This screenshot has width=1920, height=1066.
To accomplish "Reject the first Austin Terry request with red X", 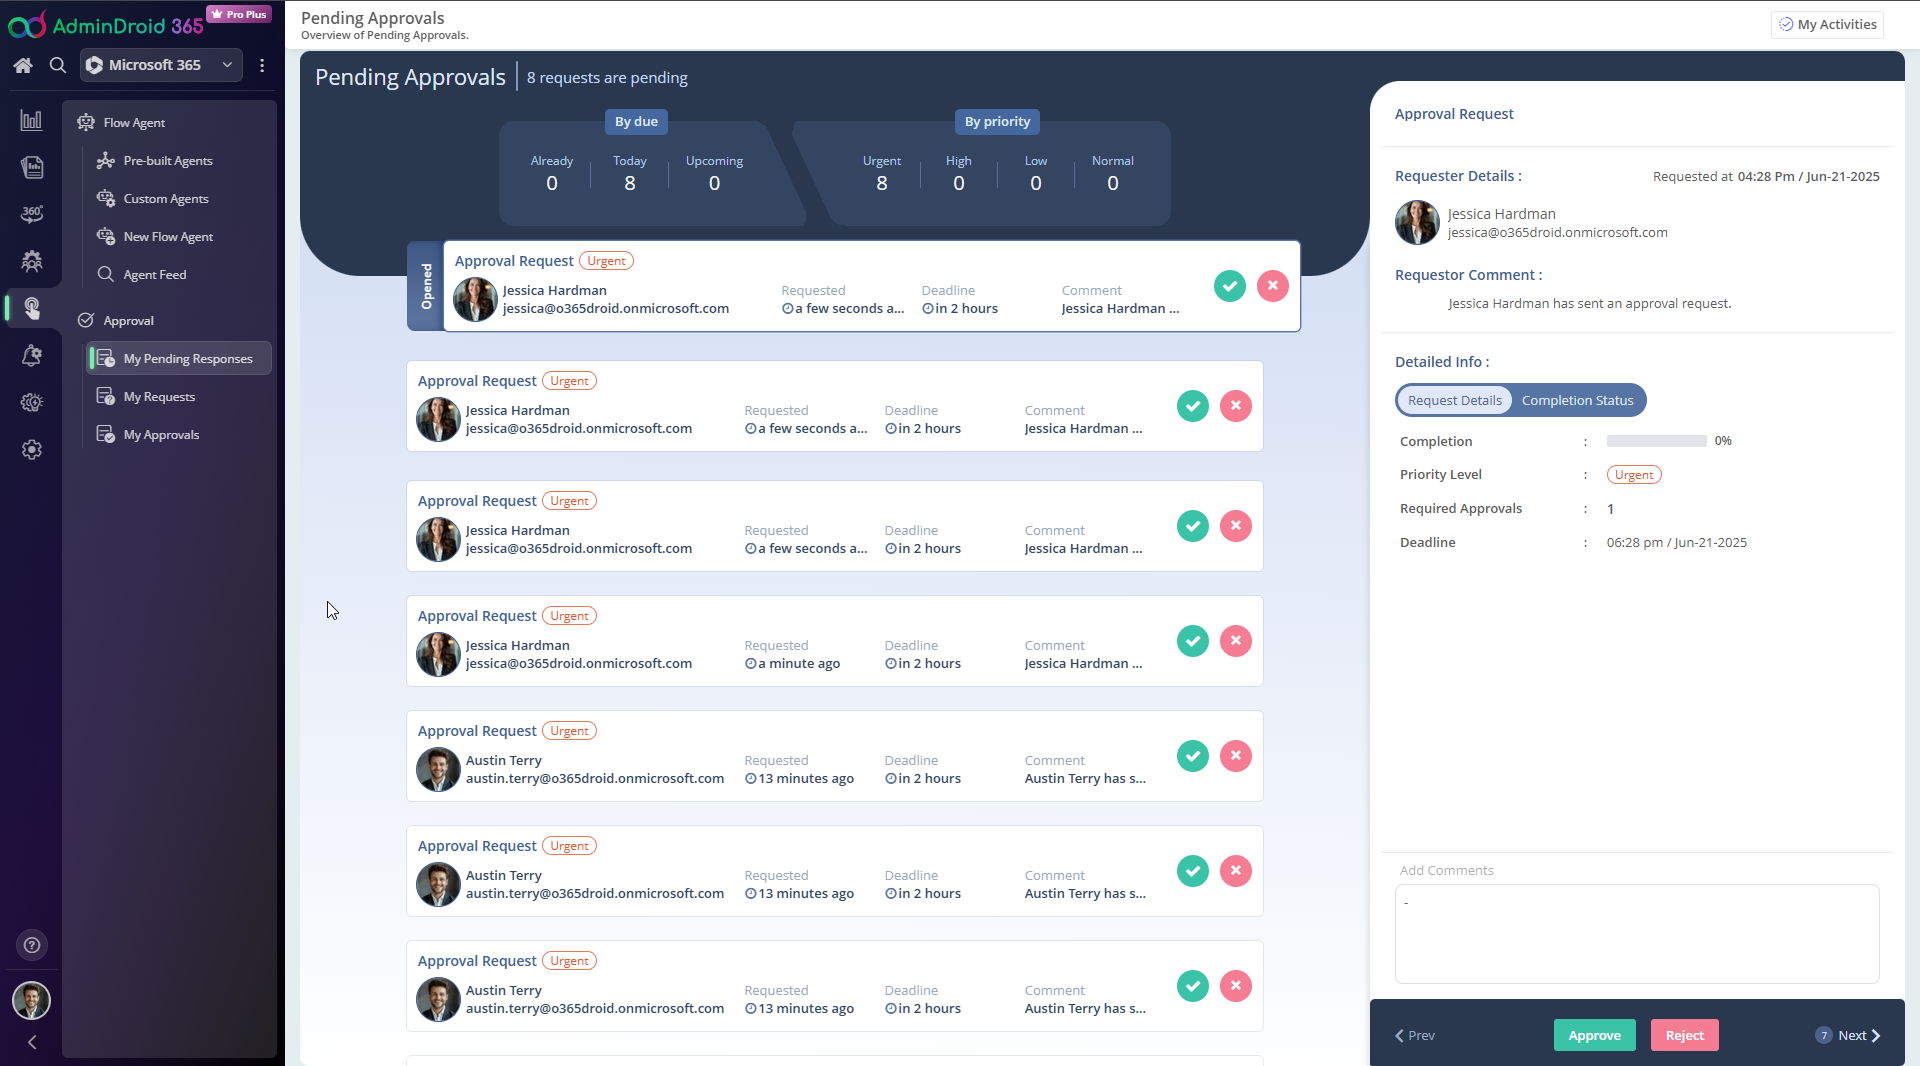I will pos(1235,756).
